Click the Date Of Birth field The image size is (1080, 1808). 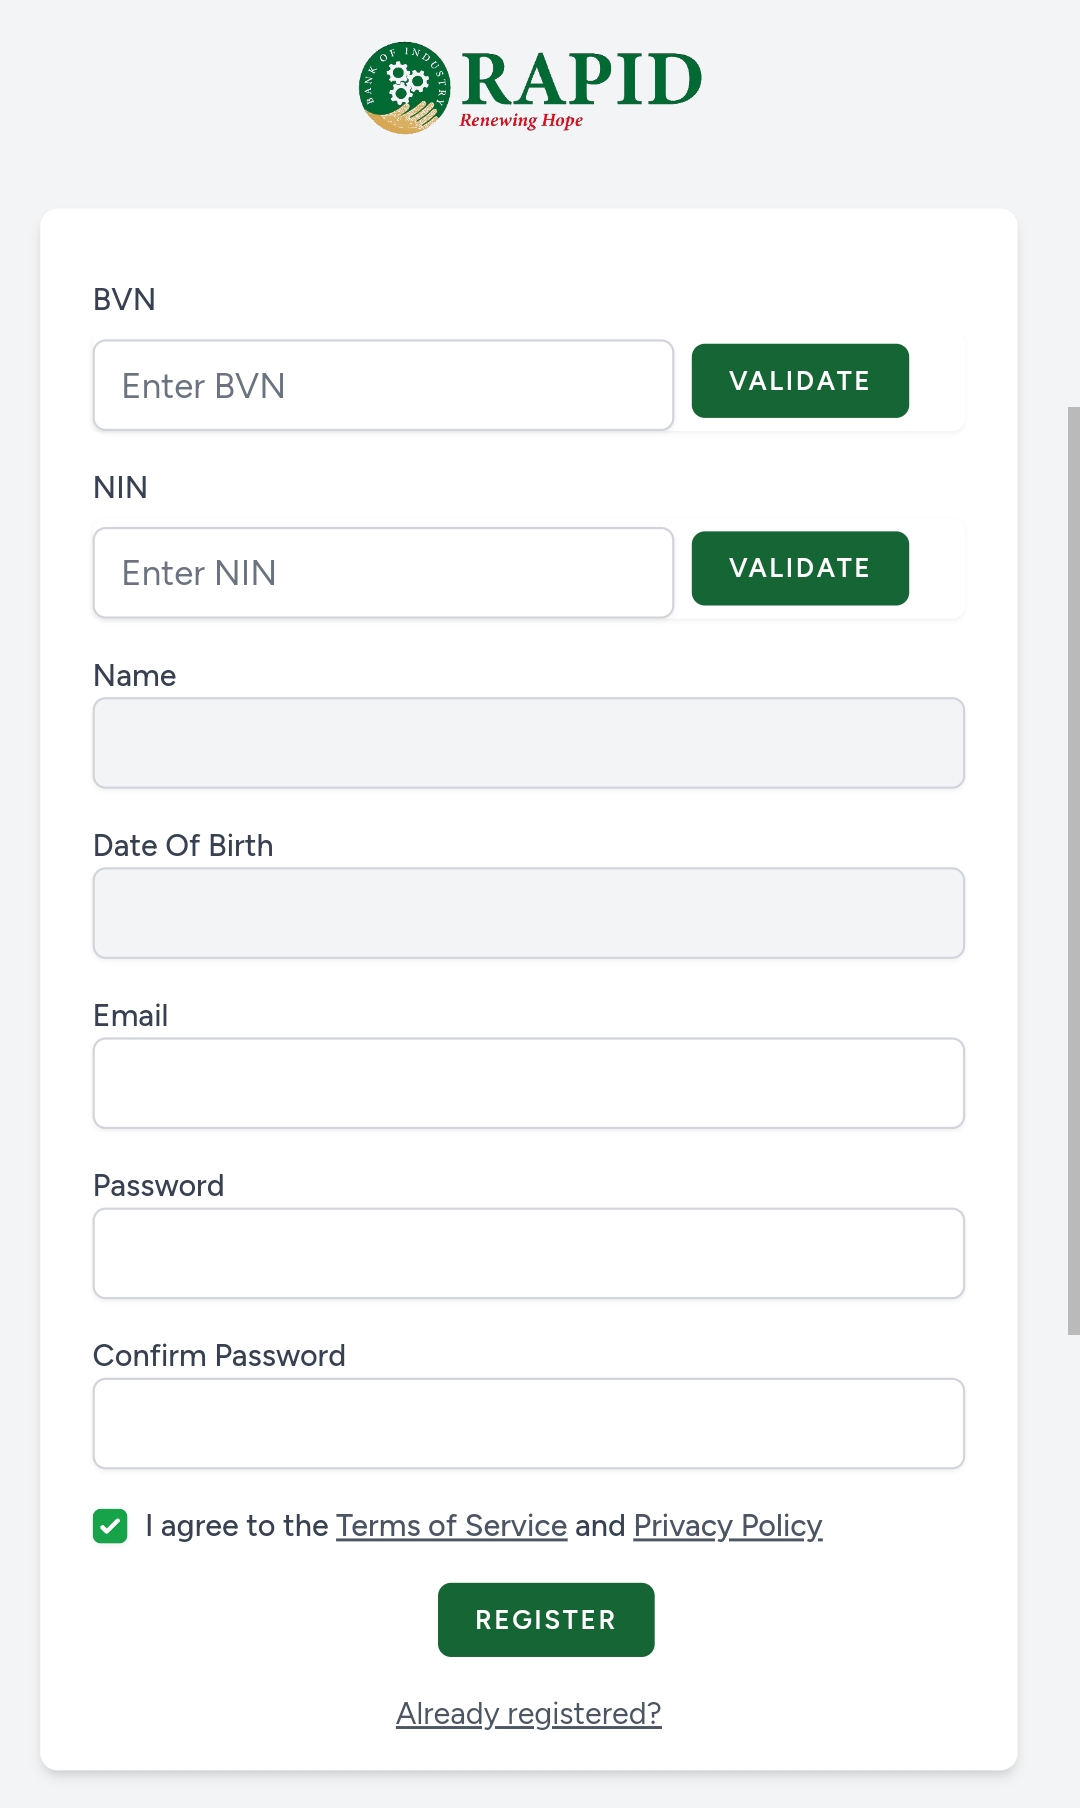point(528,913)
